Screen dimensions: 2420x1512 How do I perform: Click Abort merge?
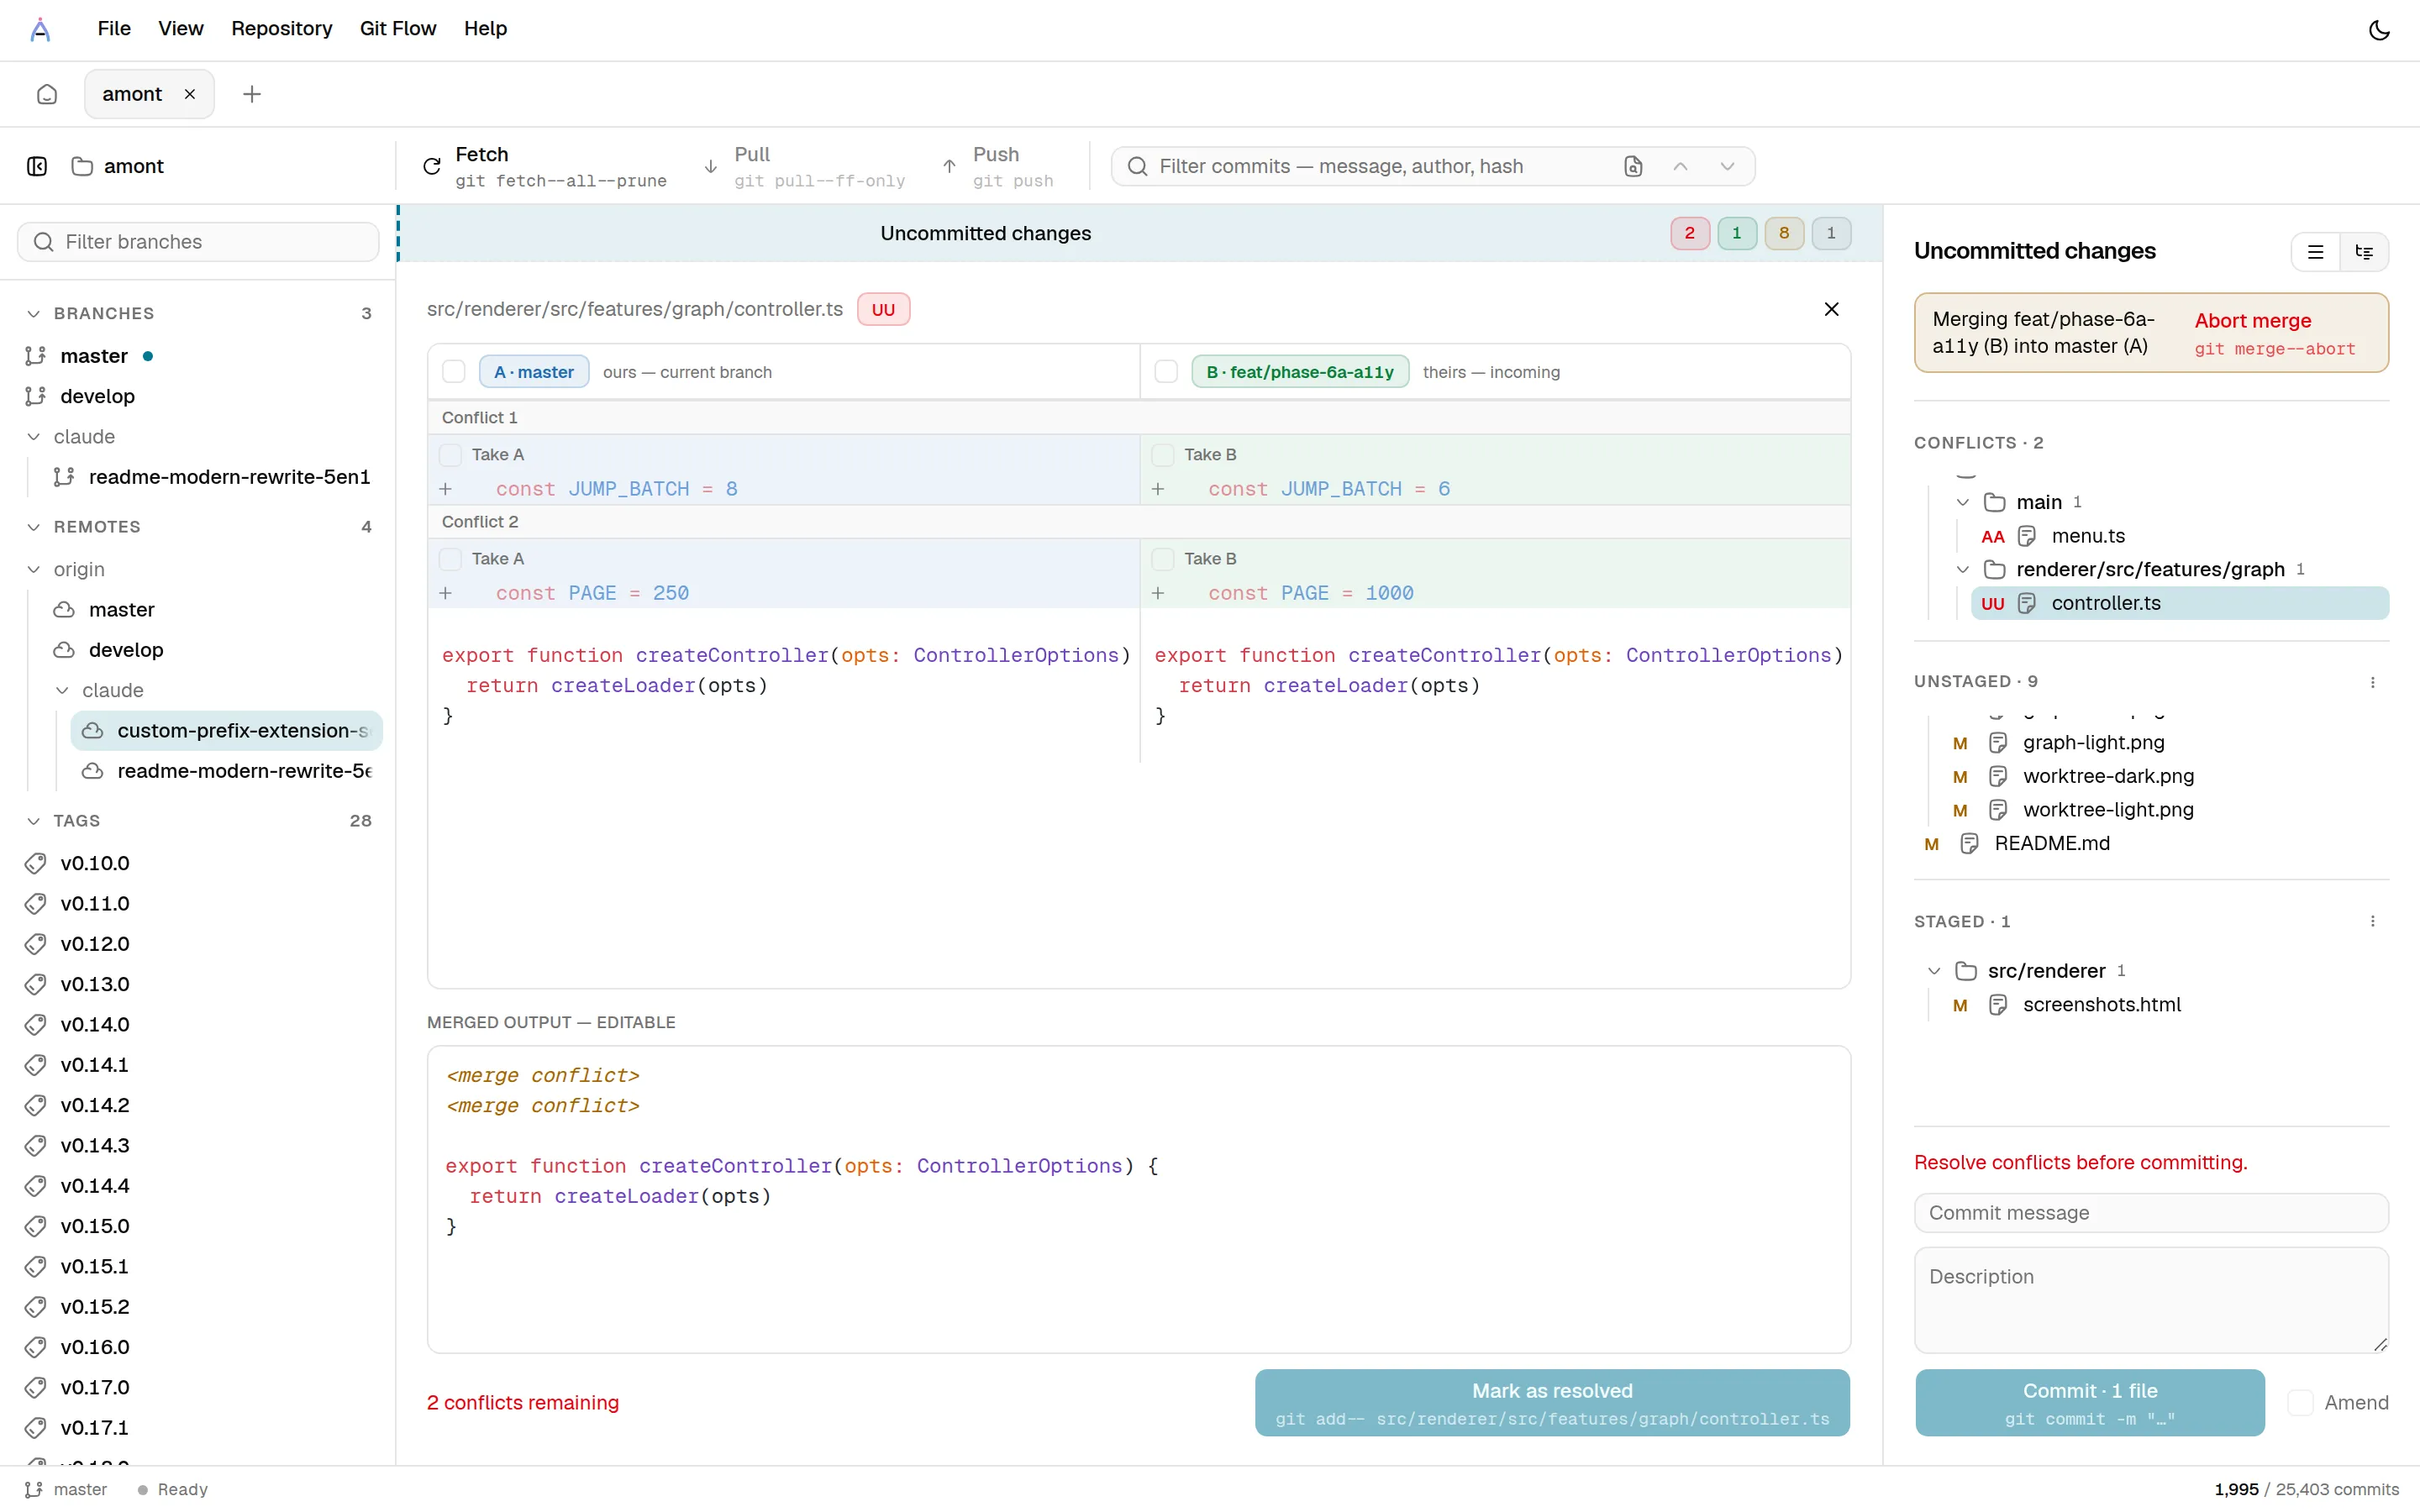2275,334
